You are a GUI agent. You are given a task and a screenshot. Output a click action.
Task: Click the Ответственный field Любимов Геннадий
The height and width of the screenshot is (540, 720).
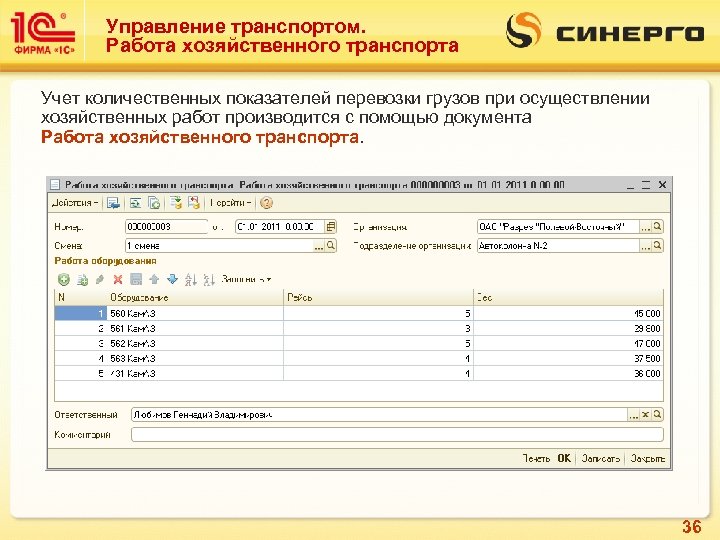(379, 415)
